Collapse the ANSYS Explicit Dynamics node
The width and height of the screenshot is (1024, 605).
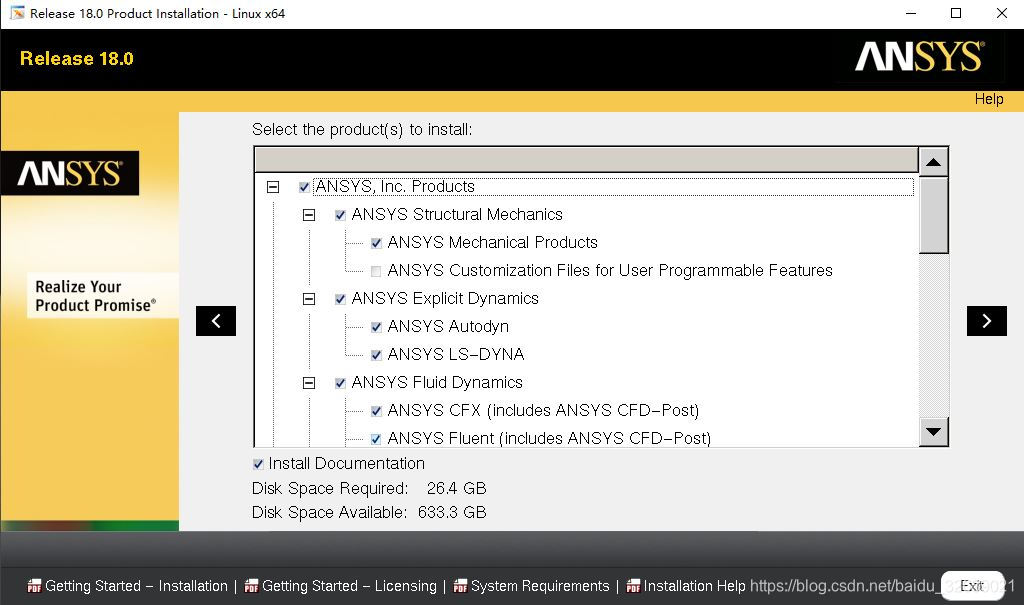pyautogui.click(x=309, y=299)
